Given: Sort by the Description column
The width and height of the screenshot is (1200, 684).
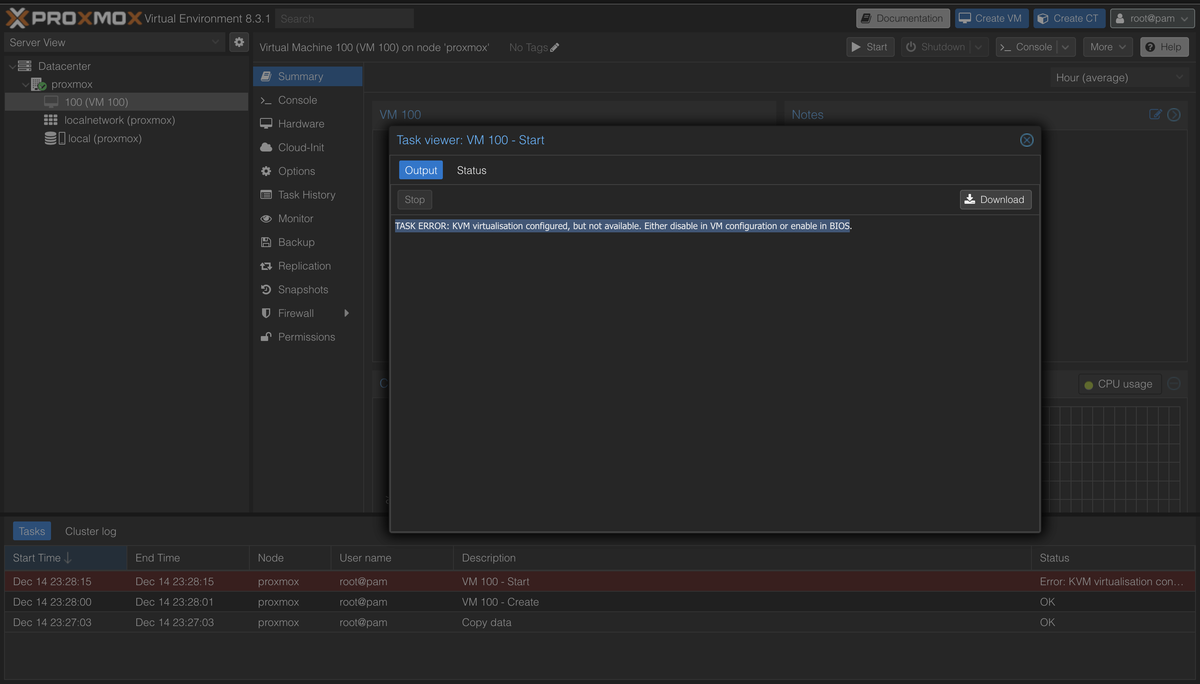Looking at the screenshot, I should pyautogui.click(x=742, y=558).
